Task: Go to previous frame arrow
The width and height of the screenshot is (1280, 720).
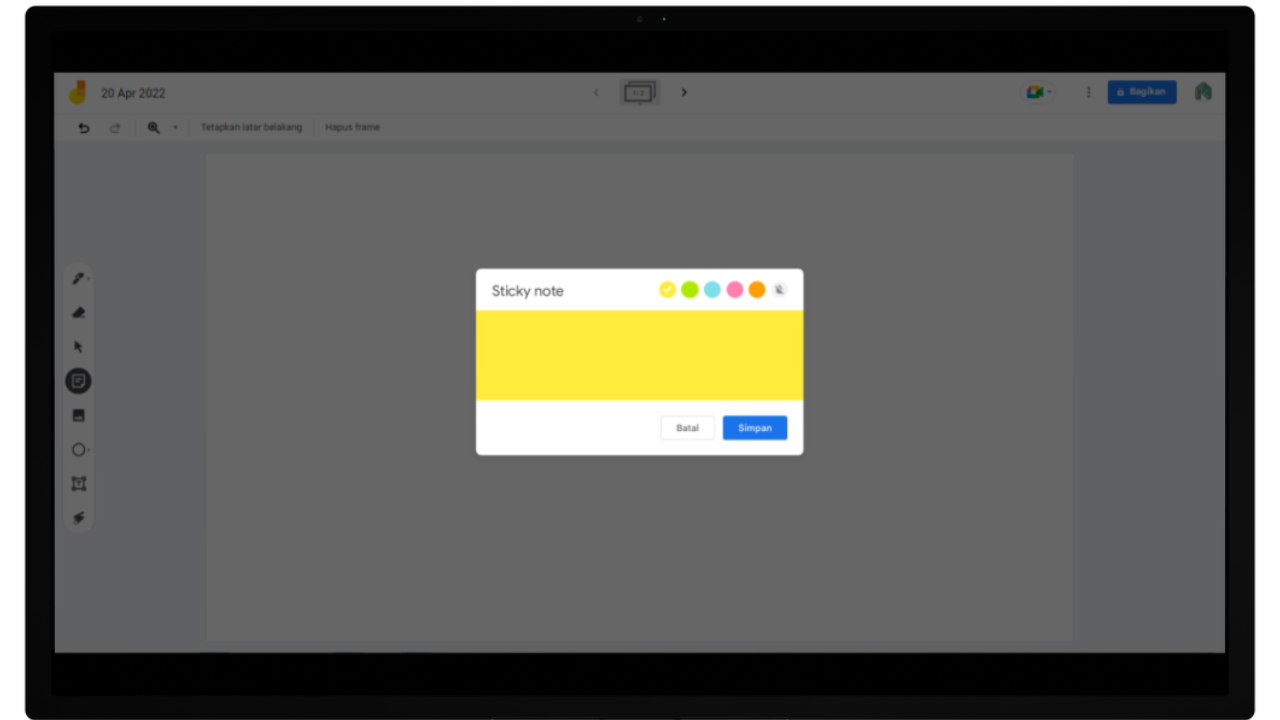Action: tap(596, 92)
